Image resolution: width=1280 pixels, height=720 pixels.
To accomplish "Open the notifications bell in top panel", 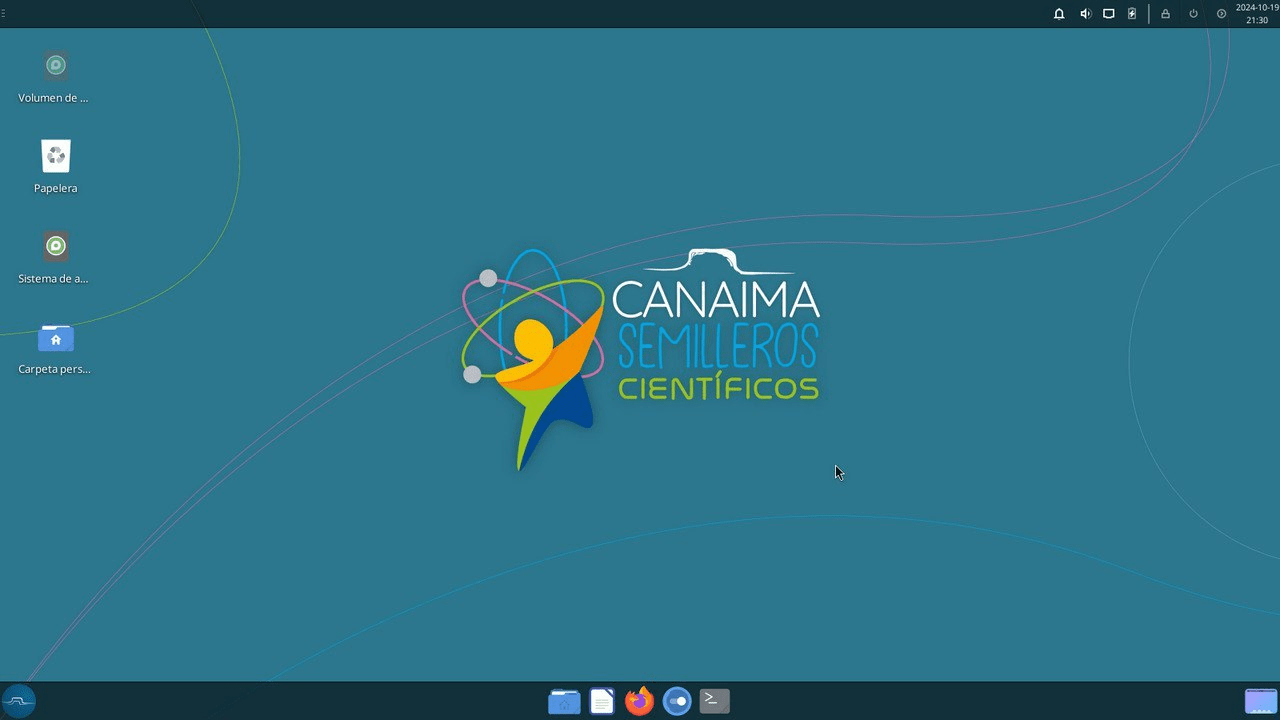I will click(x=1059, y=14).
